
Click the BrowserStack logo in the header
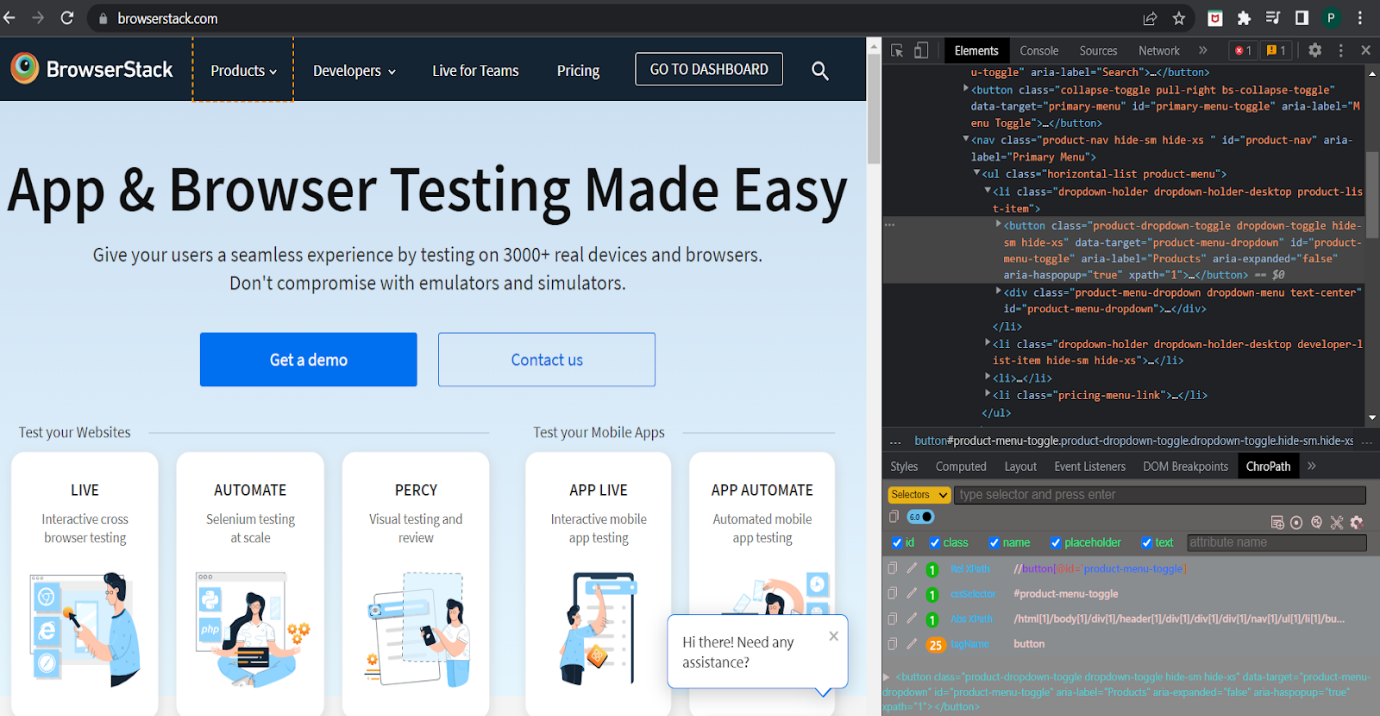[92, 69]
